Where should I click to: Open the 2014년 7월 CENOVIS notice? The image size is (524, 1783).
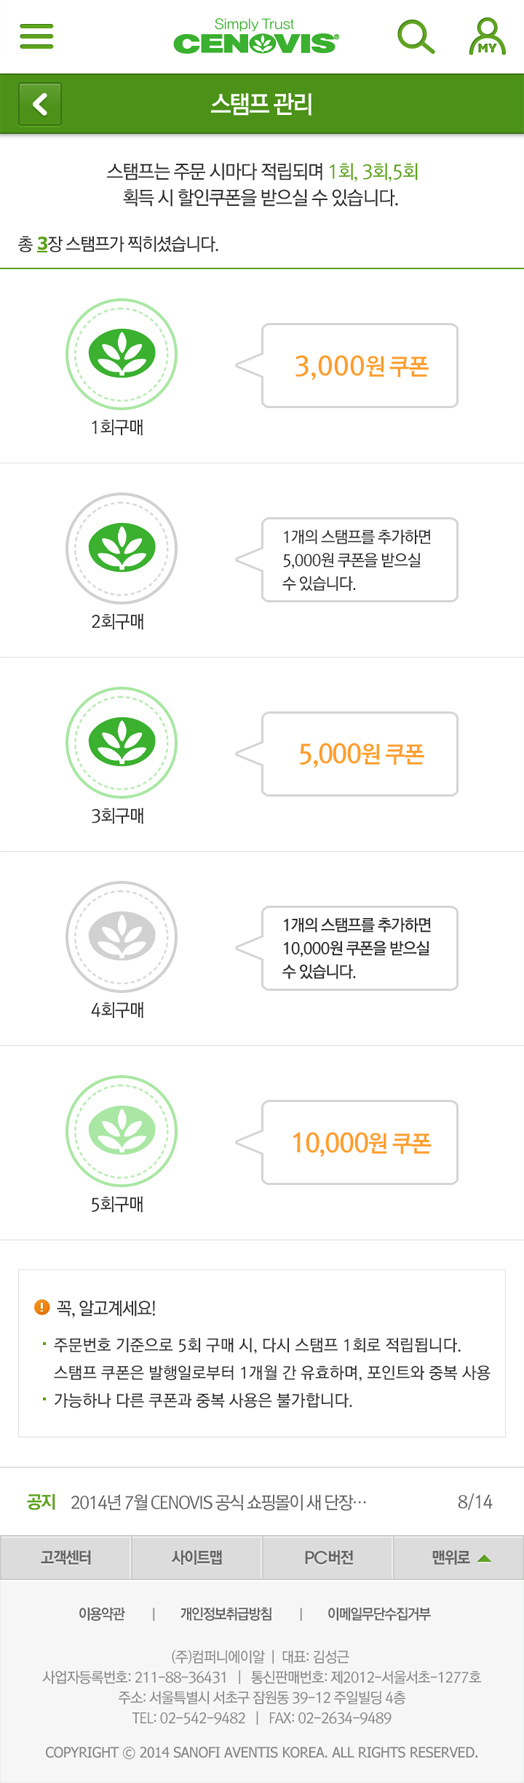coord(219,1502)
